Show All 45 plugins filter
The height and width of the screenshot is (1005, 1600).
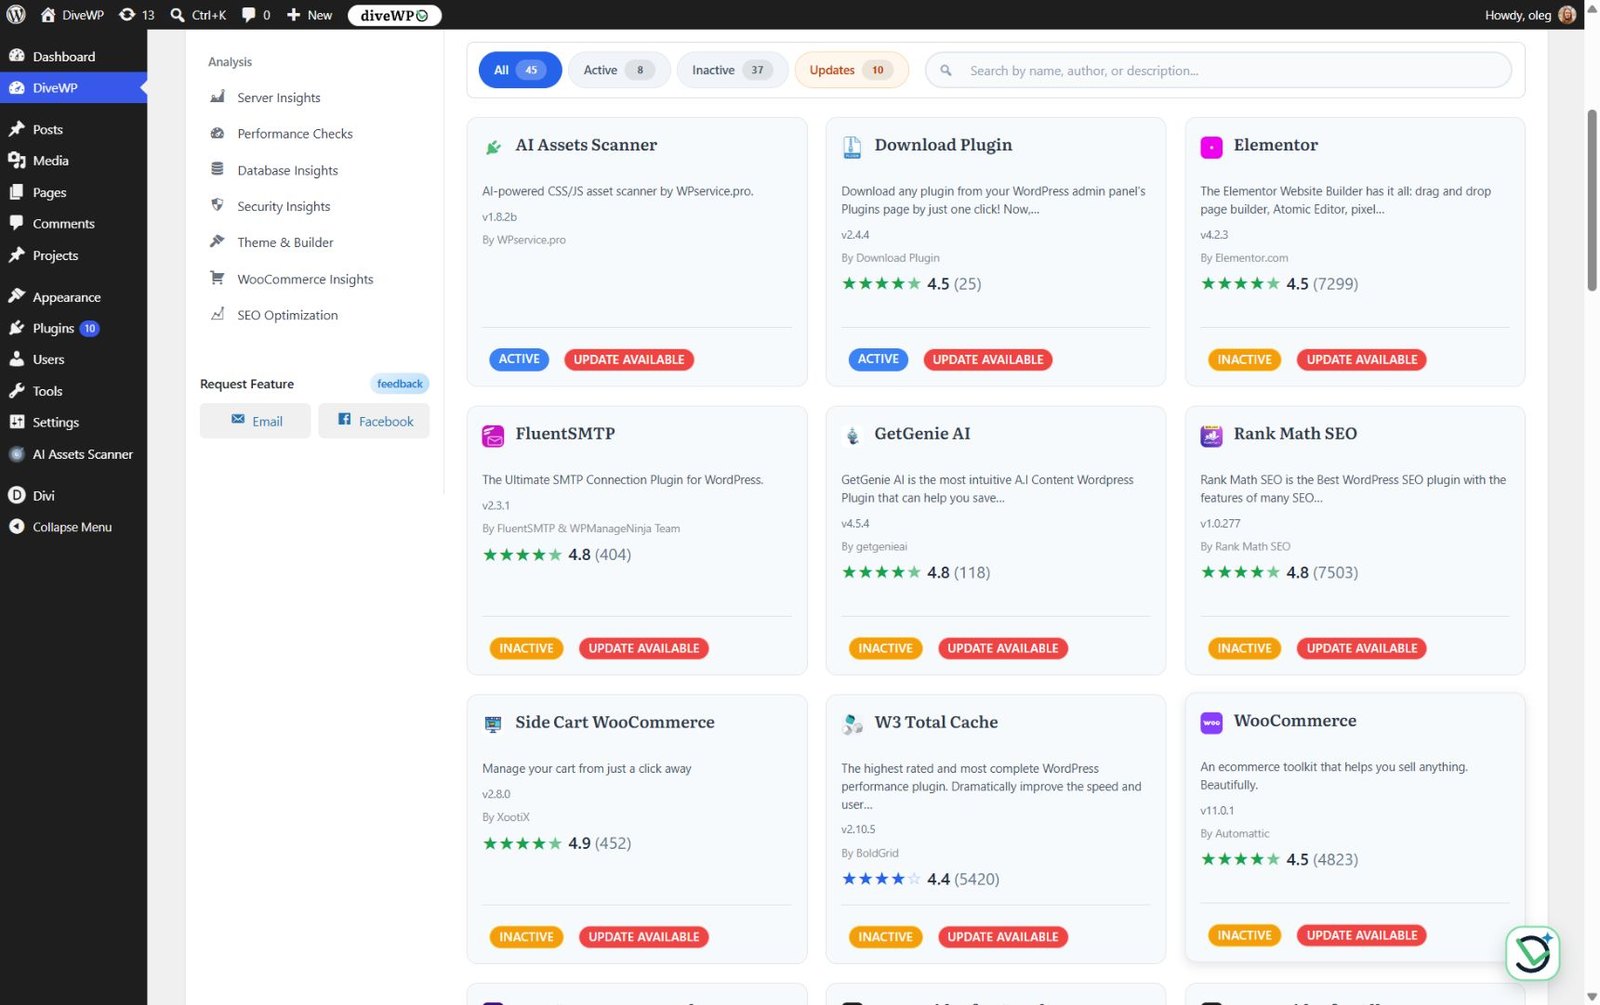pyautogui.click(x=519, y=70)
